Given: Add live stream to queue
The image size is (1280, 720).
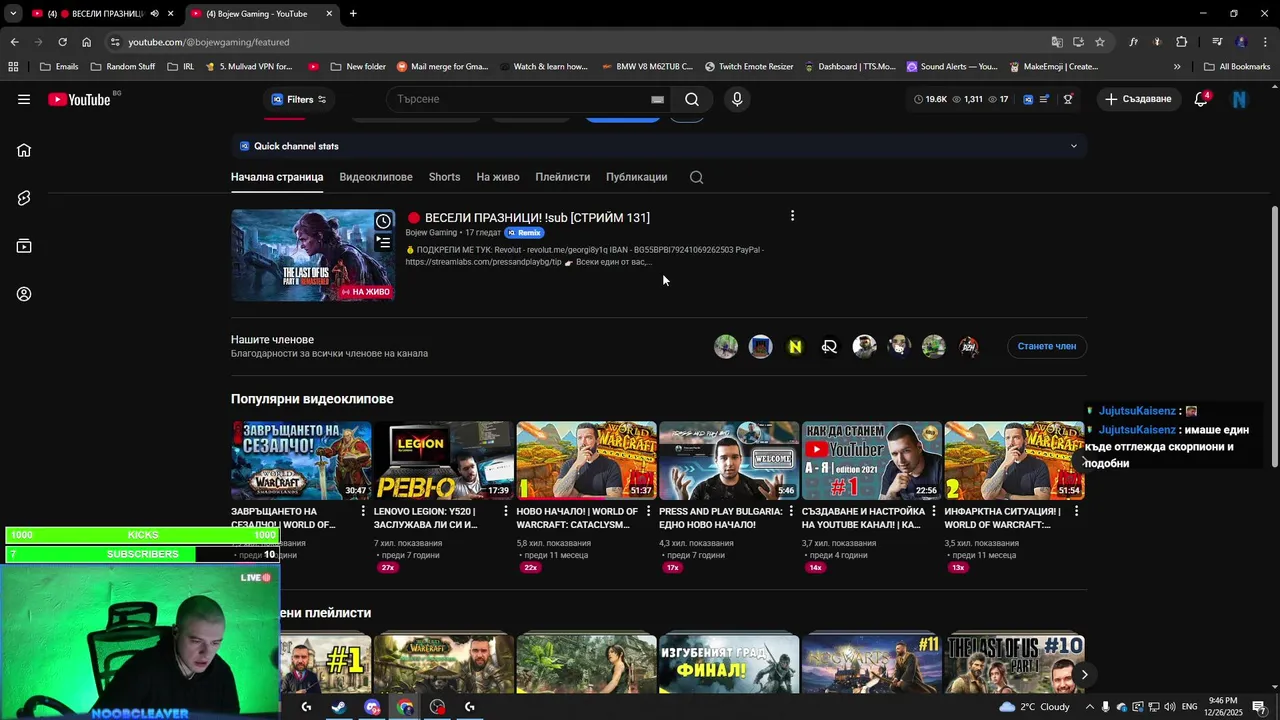Looking at the screenshot, I should click(383, 241).
